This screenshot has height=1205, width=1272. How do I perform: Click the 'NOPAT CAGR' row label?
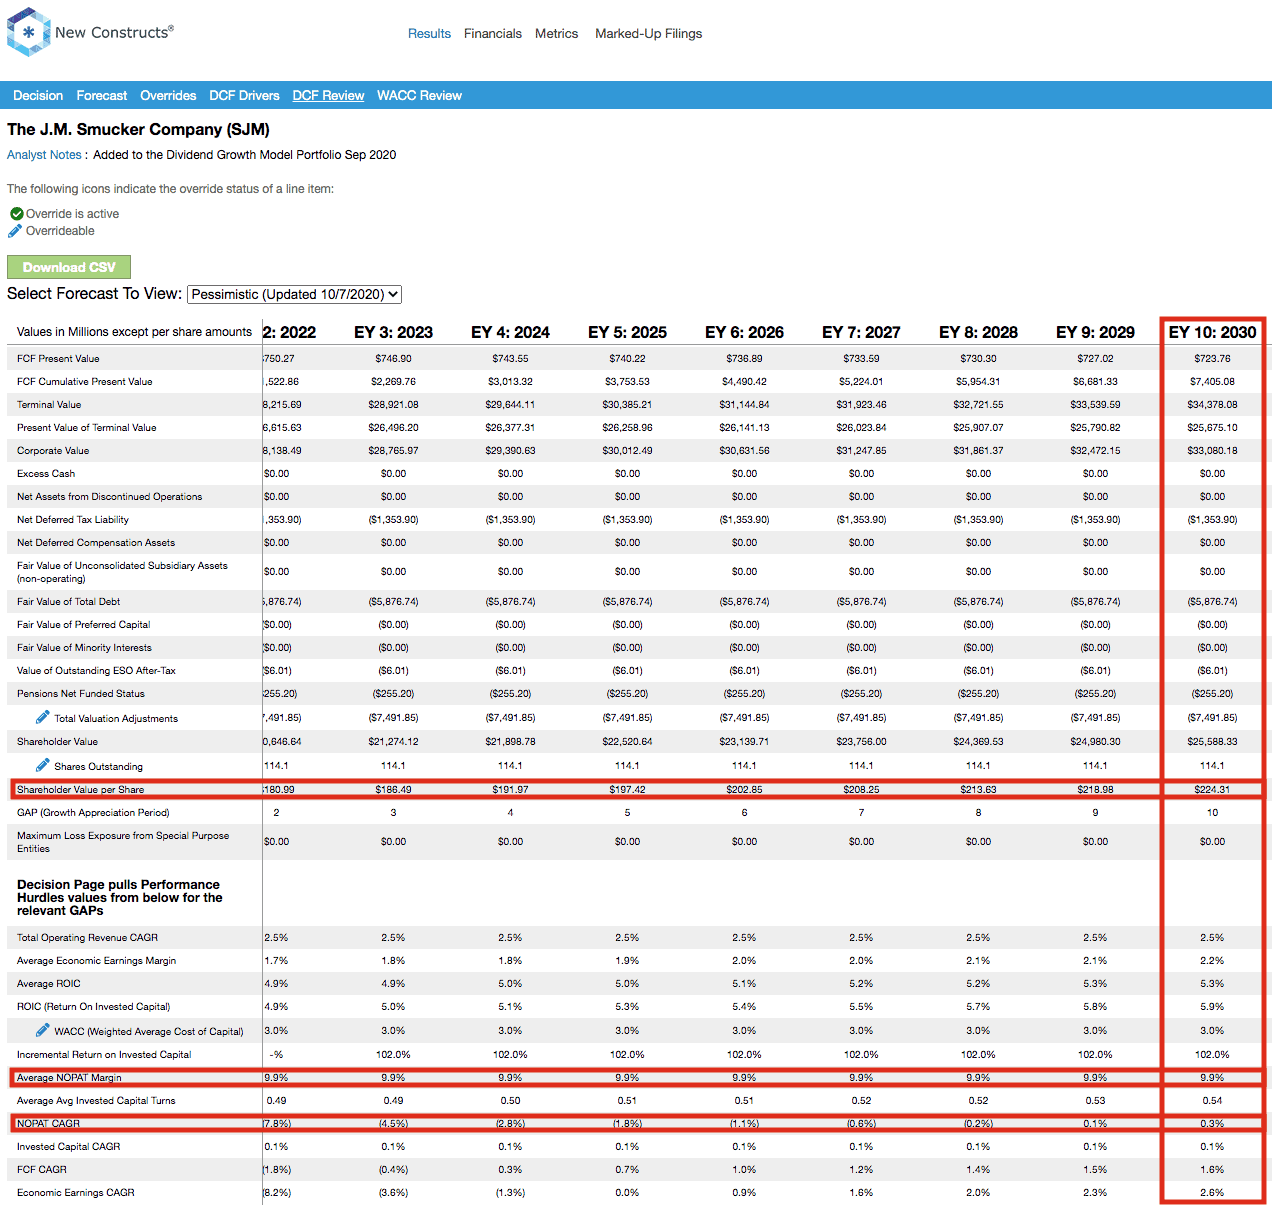pos(48,1124)
